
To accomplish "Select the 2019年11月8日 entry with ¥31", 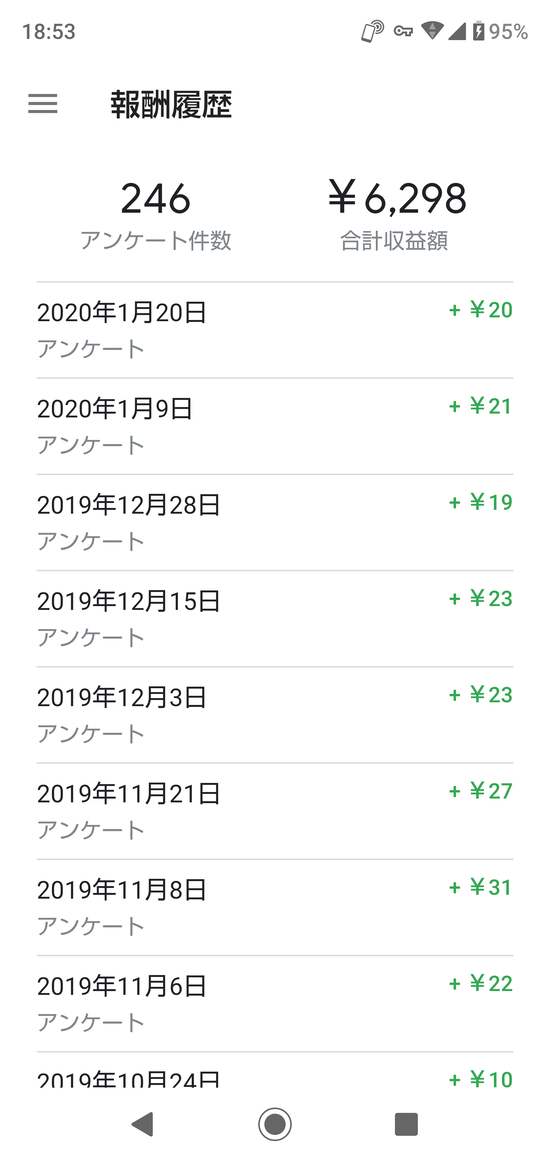I will coord(275,908).
